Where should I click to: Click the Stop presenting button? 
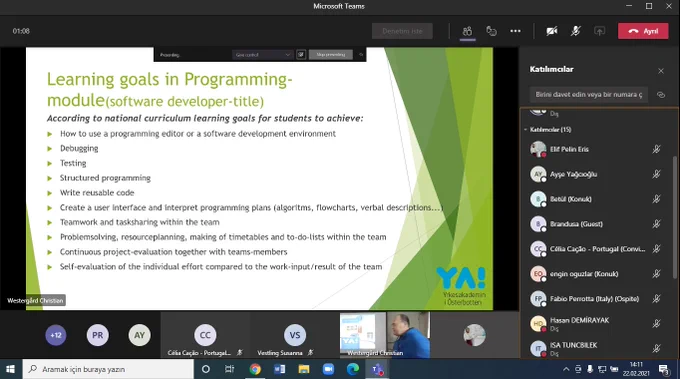331,55
